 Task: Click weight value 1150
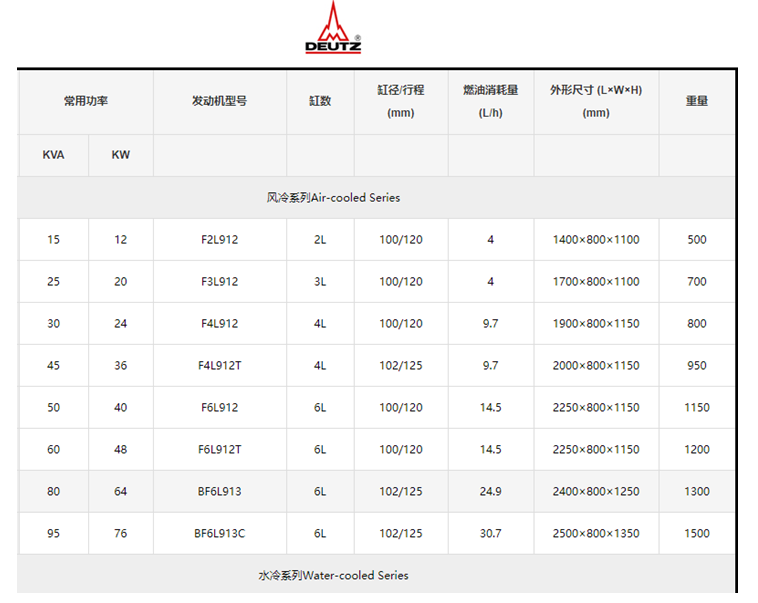click(697, 408)
